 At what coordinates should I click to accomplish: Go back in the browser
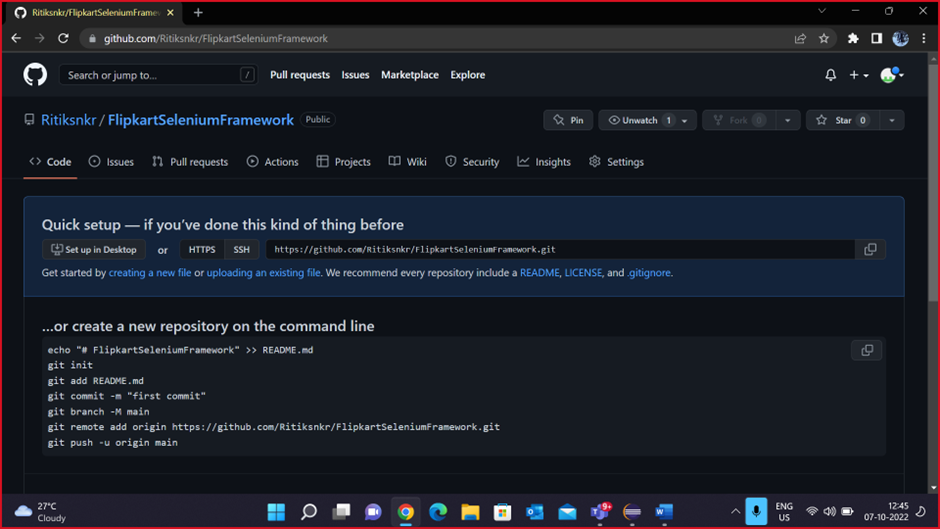tap(16, 38)
